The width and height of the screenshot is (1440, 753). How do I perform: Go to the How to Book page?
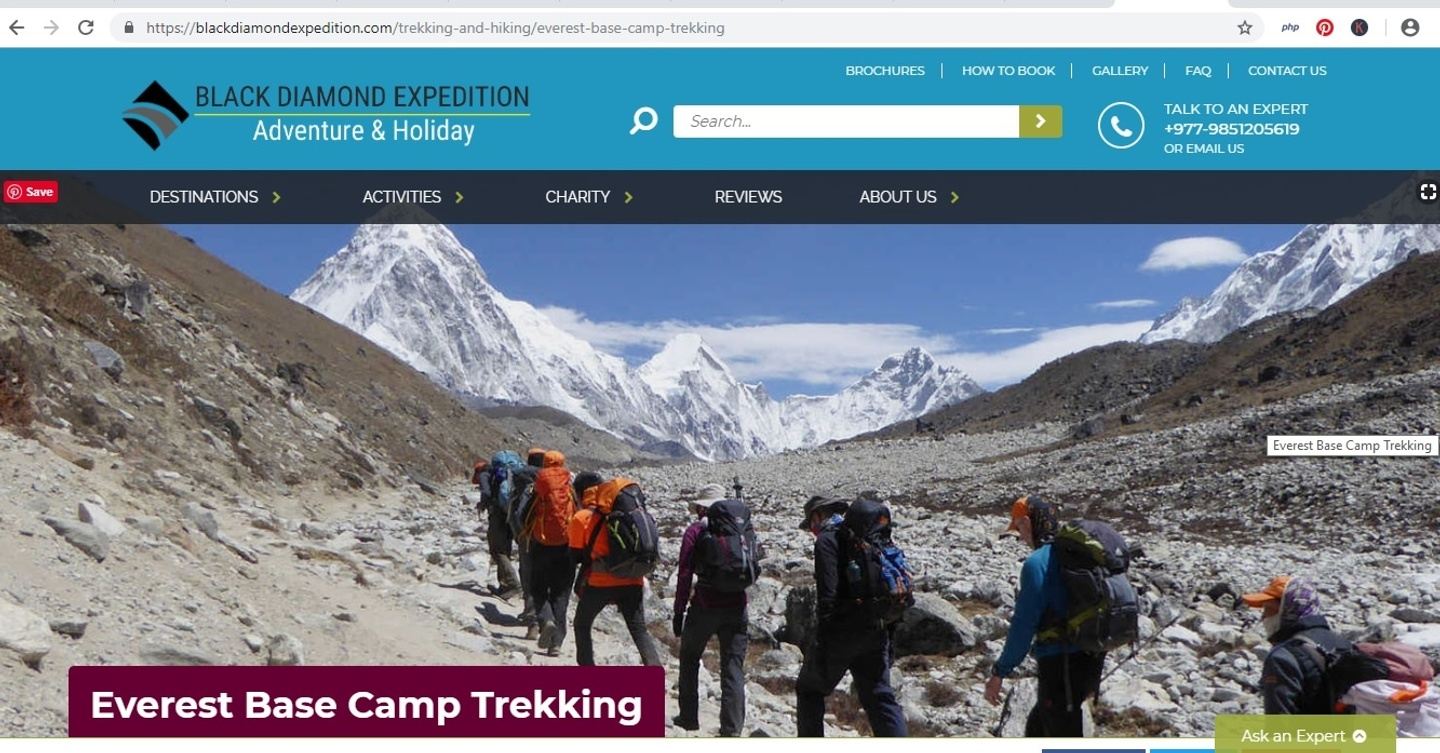click(1008, 71)
